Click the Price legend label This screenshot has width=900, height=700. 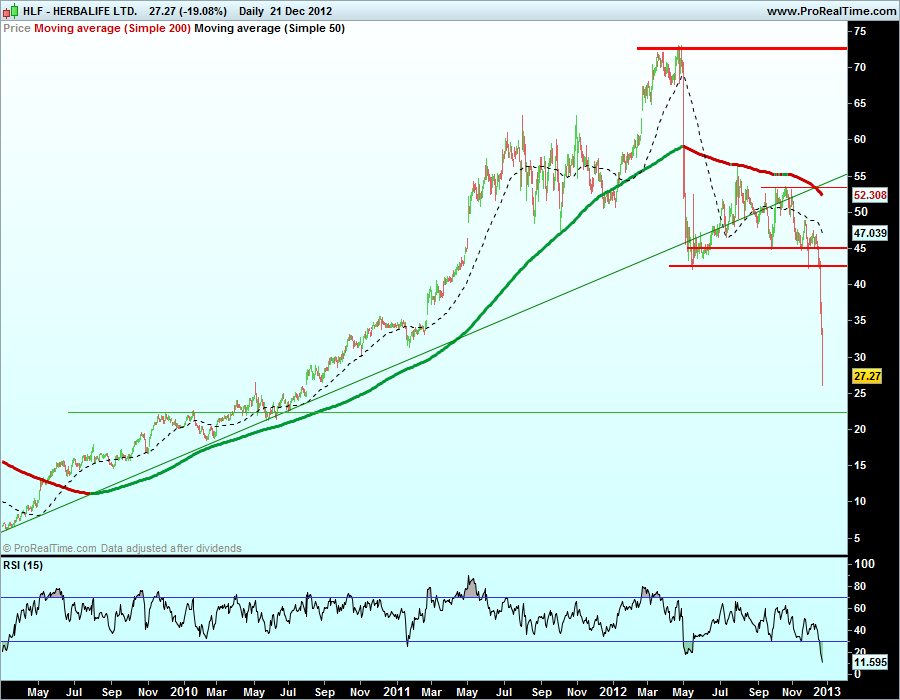coord(17,28)
